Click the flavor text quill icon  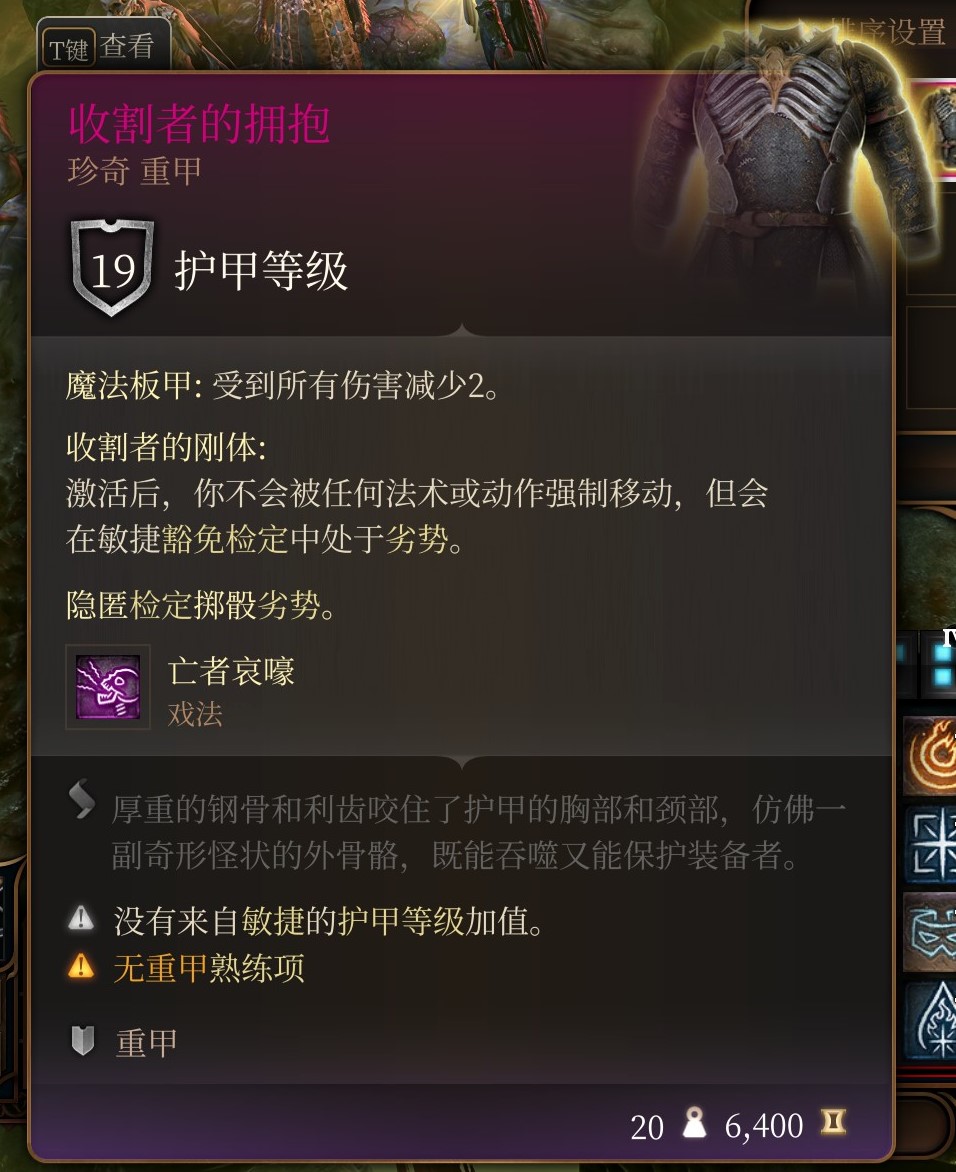pos(82,799)
